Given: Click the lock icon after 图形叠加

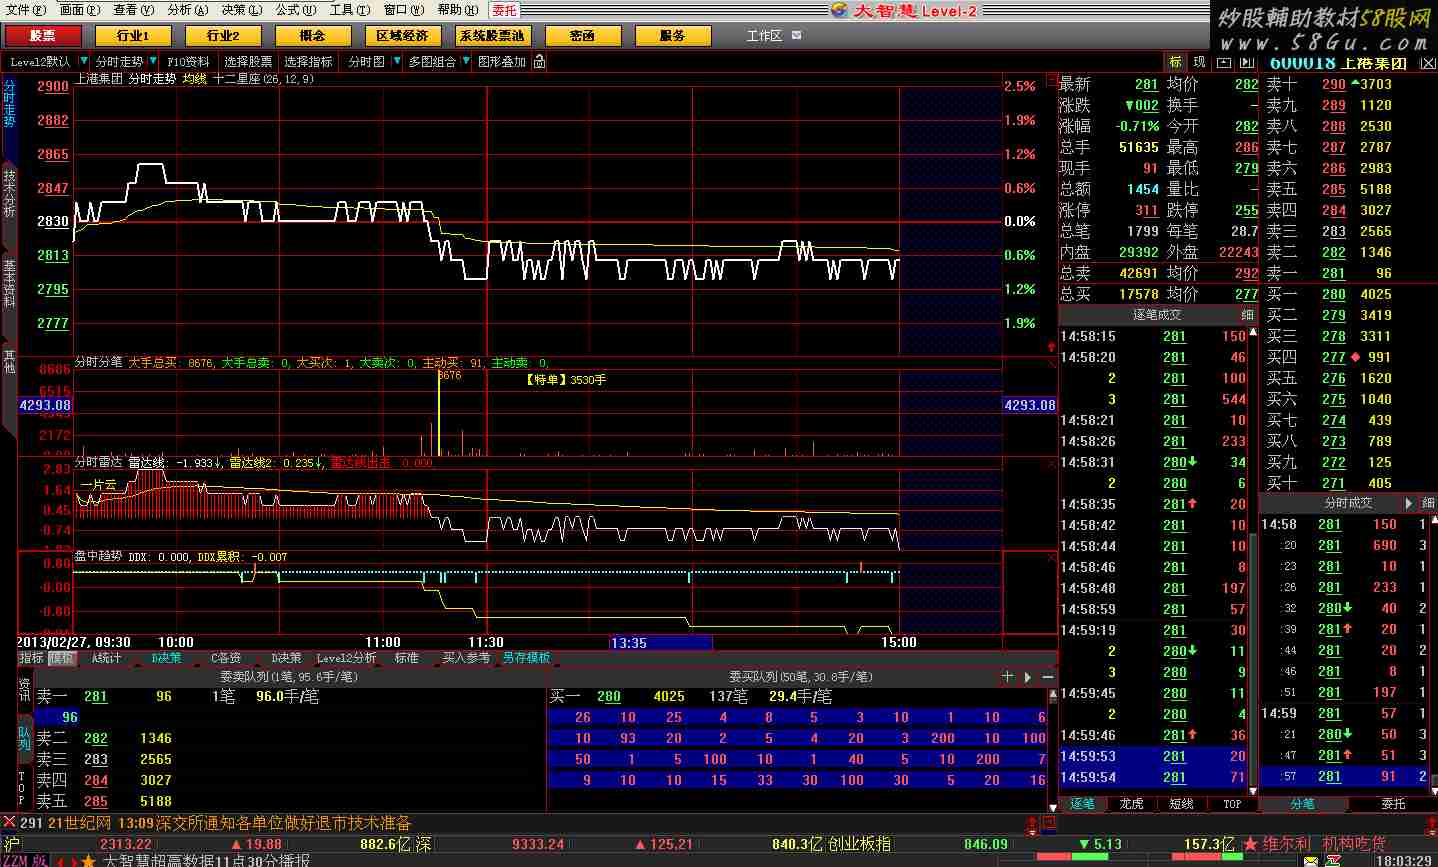Looking at the screenshot, I should click(540, 62).
